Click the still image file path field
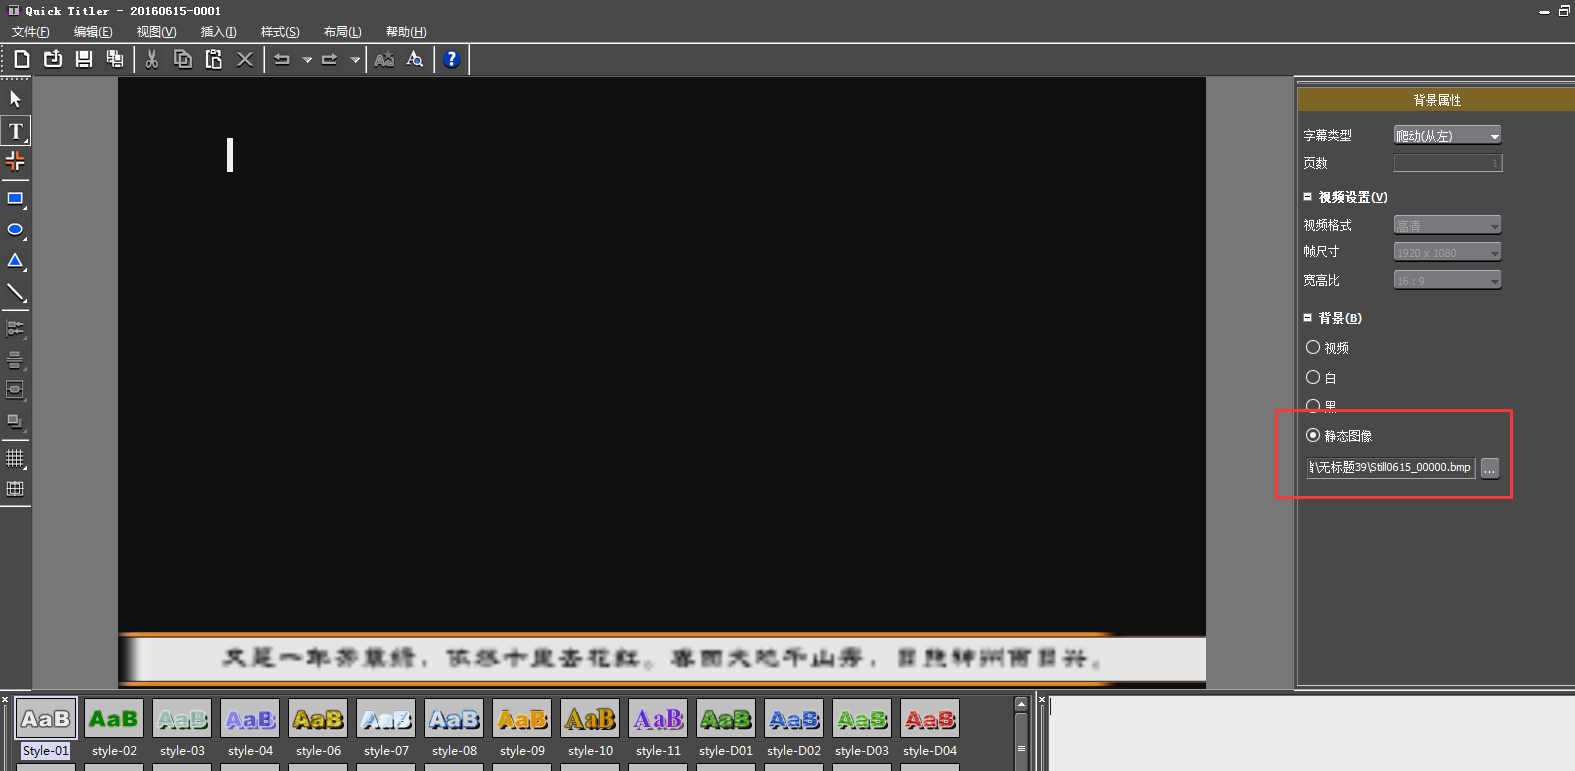The height and width of the screenshot is (771, 1575). [1391, 467]
